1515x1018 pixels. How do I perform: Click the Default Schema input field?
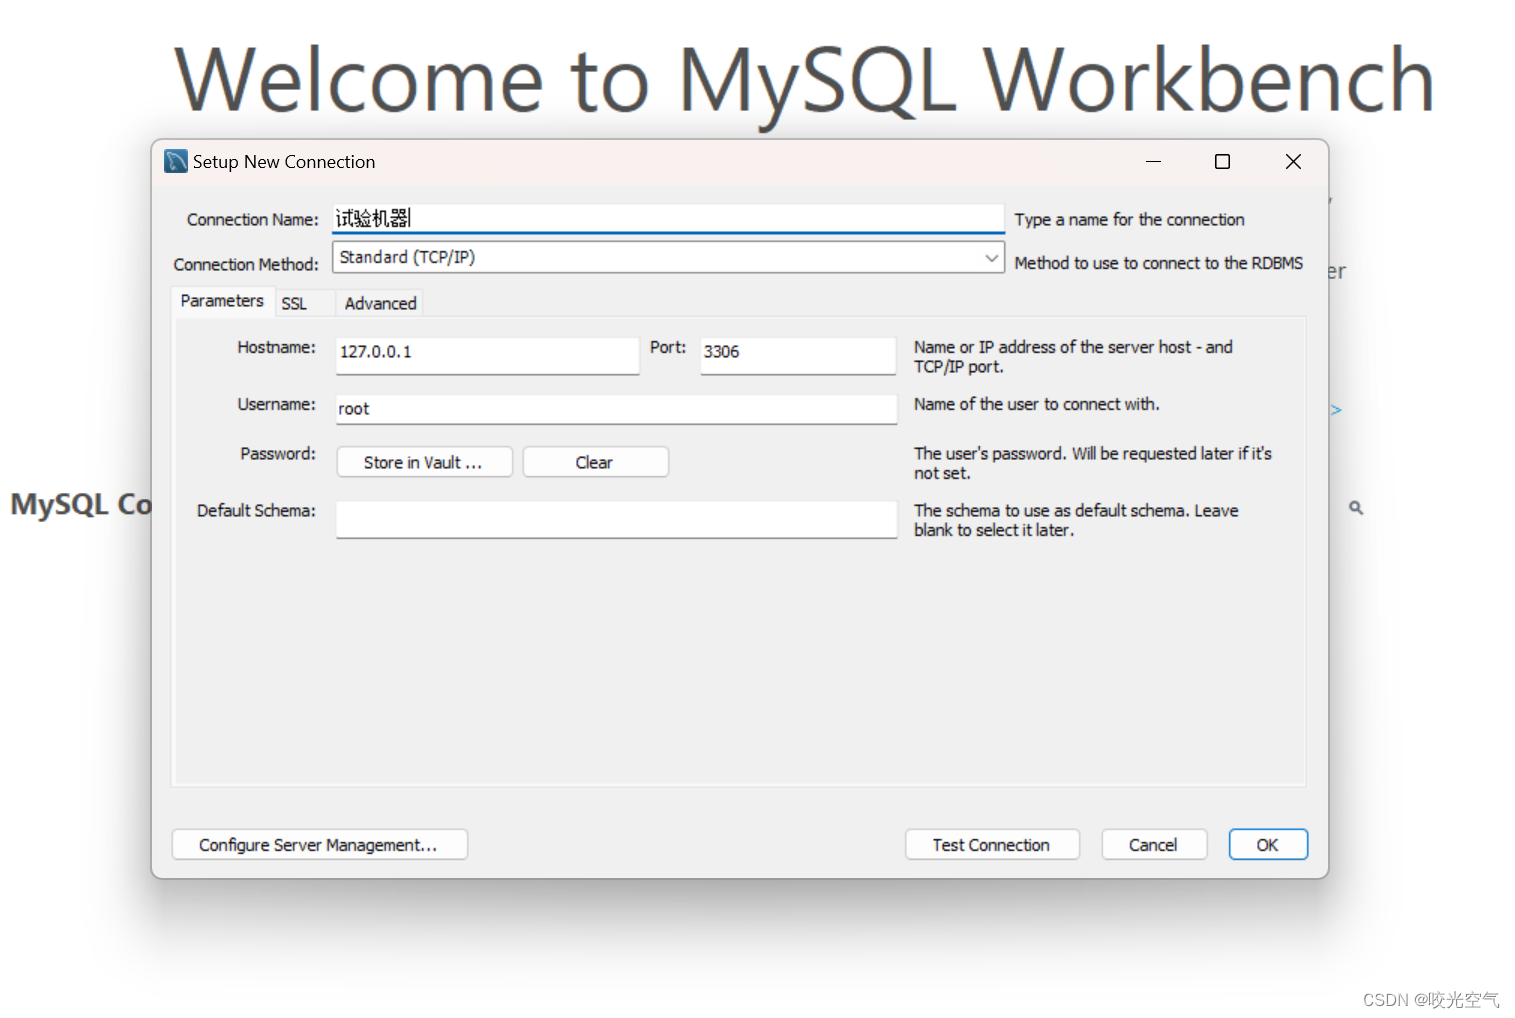[x=616, y=519]
